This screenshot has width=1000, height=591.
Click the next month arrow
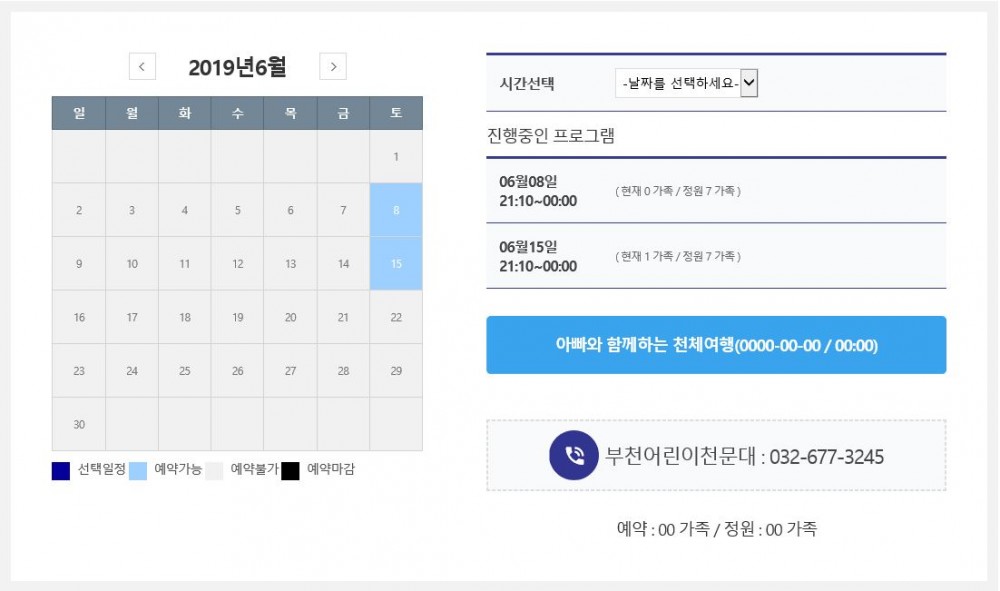point(331,66)
